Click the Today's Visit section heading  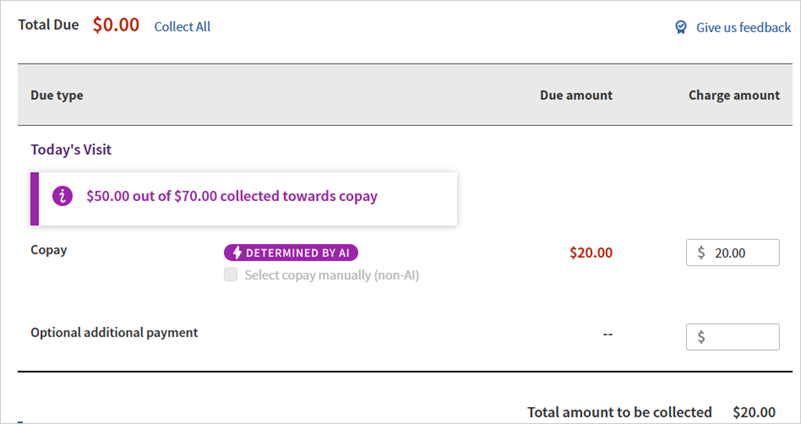click(71, 150)
